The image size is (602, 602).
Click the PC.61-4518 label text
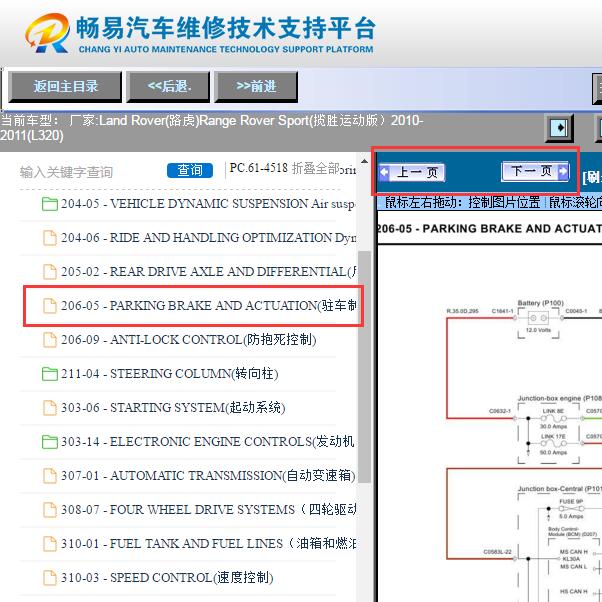[x=258, y=168]
